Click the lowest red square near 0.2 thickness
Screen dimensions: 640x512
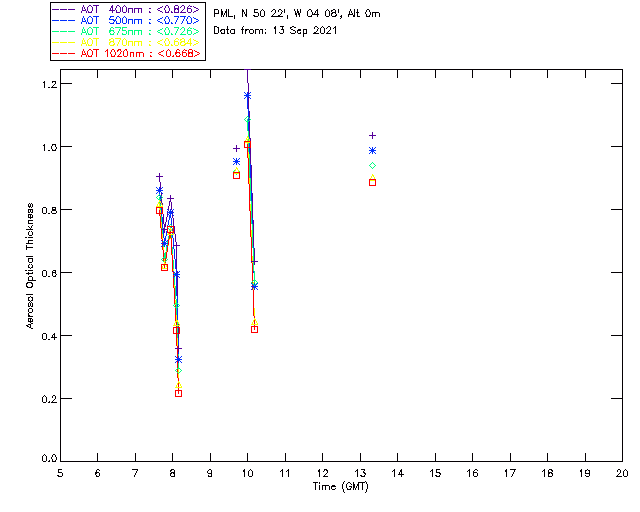(178, 393)
